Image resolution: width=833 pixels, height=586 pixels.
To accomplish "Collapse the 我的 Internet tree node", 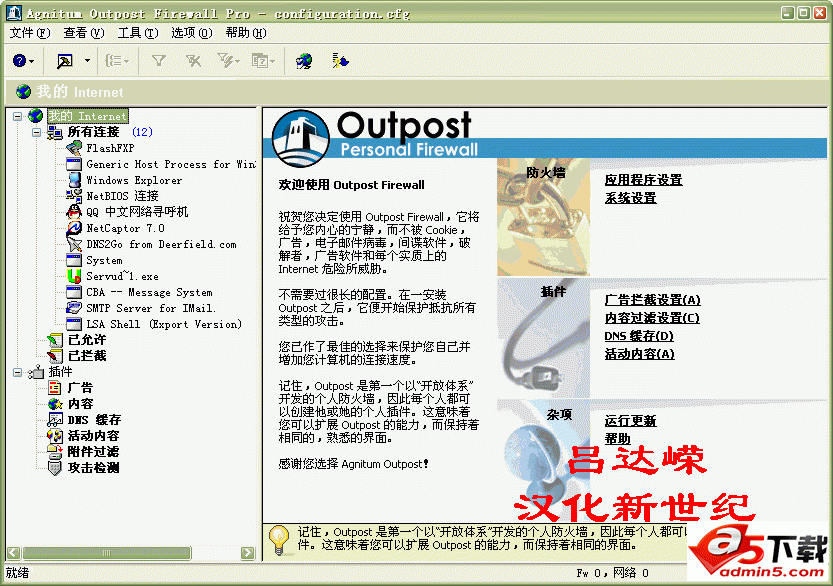I will [18, 116].
